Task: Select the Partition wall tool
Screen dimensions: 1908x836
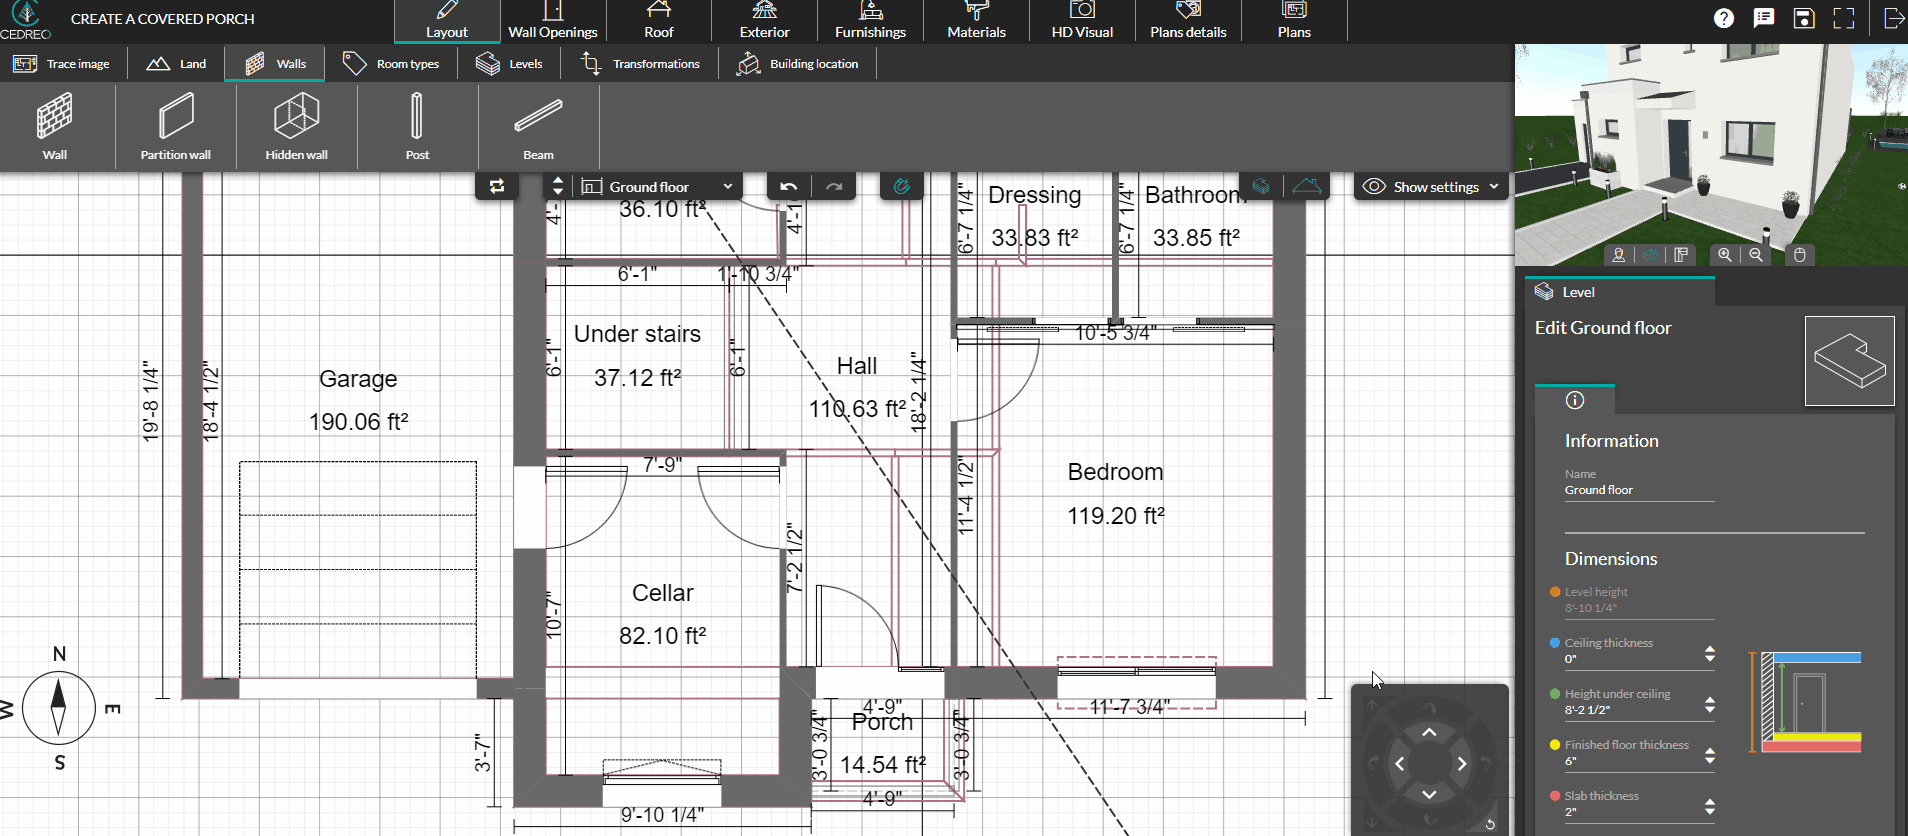Action: tap(176, 127)
